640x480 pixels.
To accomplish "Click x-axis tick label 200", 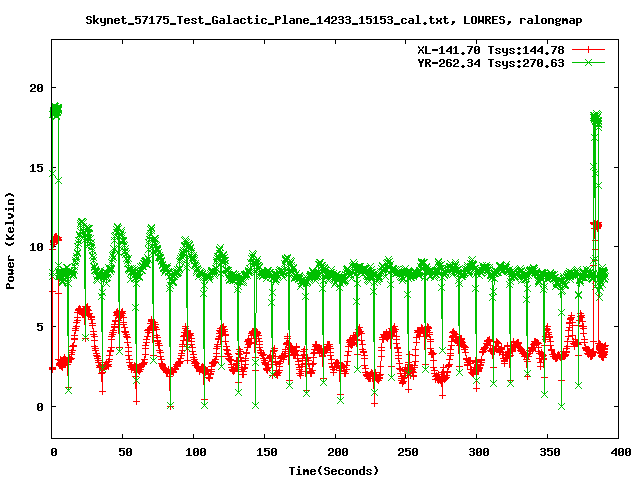I will [x=338, y=452].
